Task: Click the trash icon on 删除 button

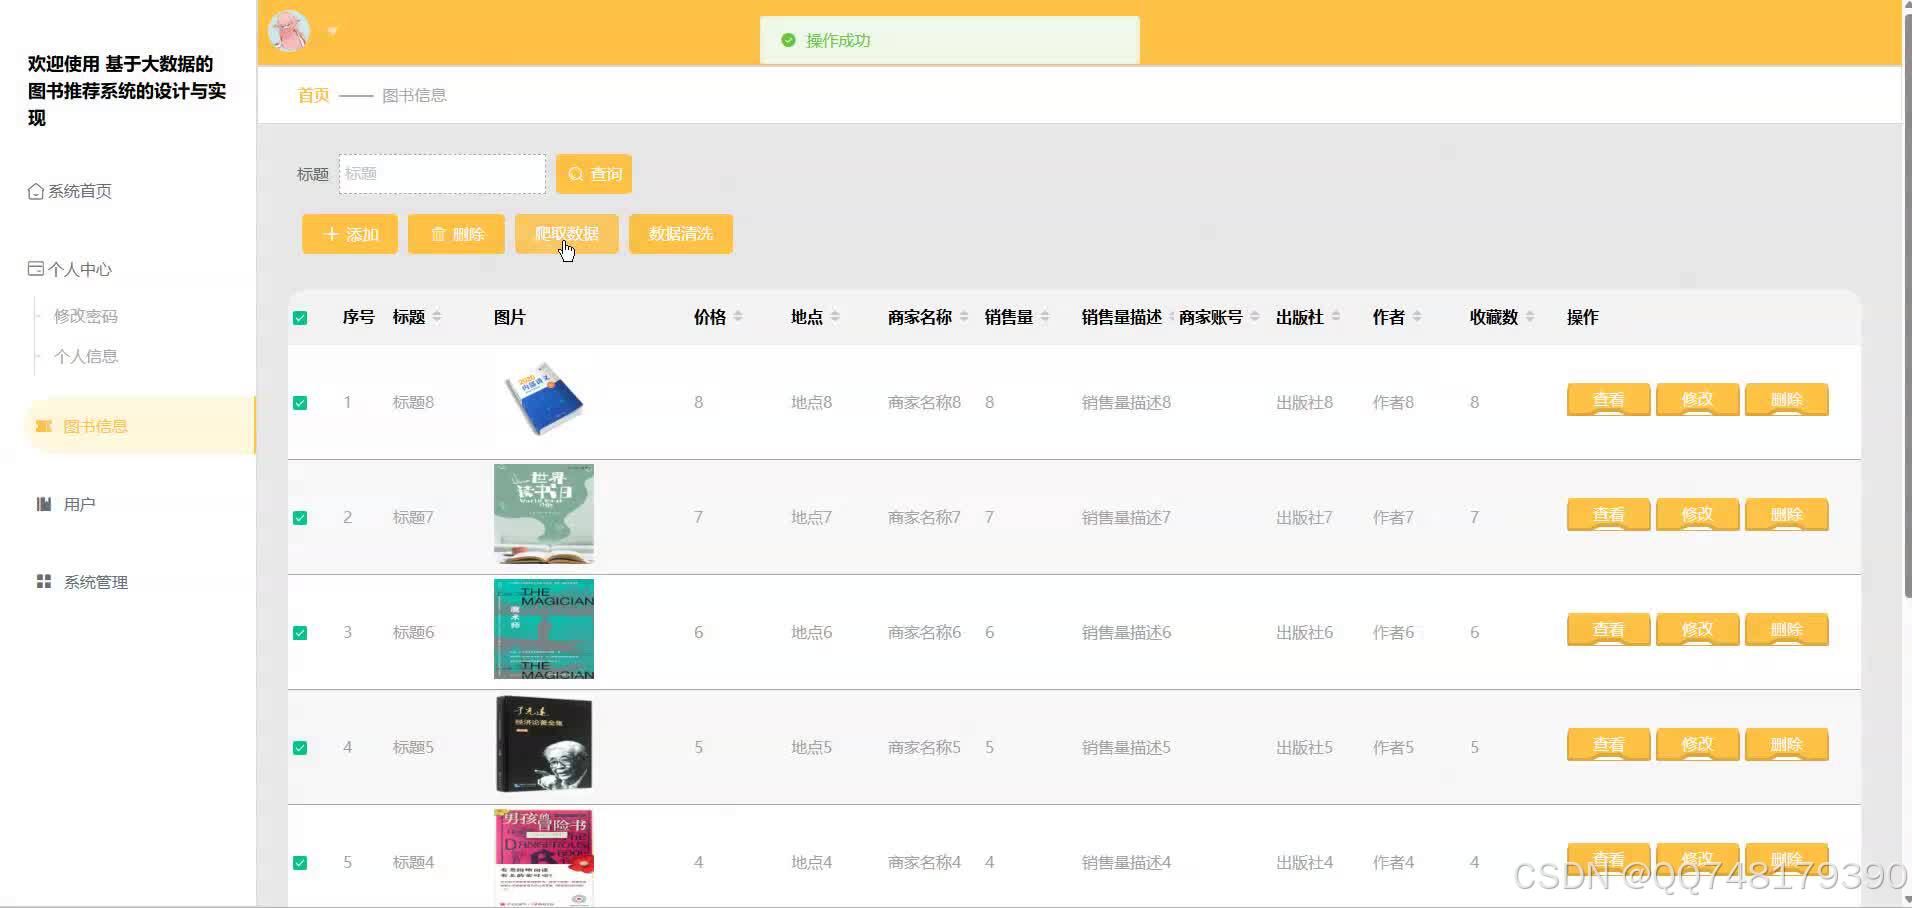Action: pyautogui.click(x=438, y=234)
